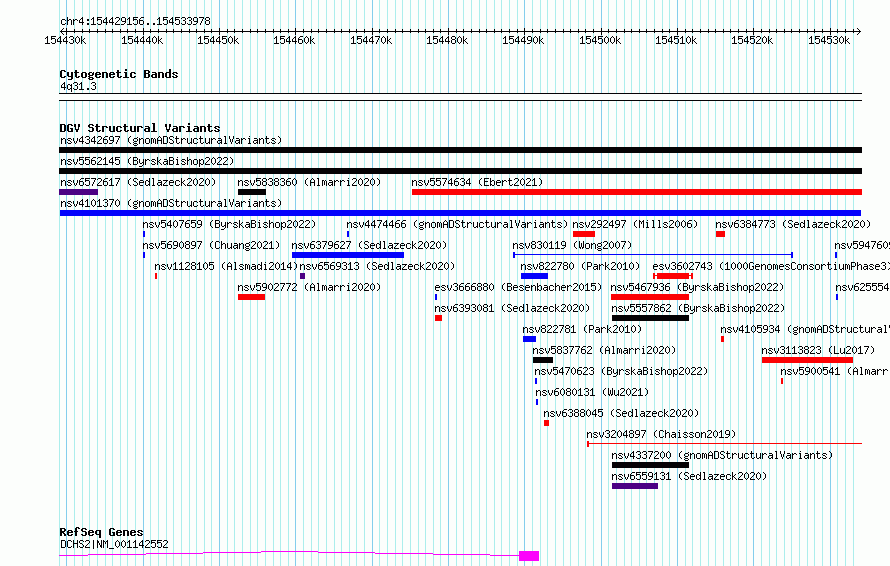Viewport: 890px width, 566px height.
Task: Click the black nsv4337200 variant bar
Action: pyautogui.click(x=650, y=466)
